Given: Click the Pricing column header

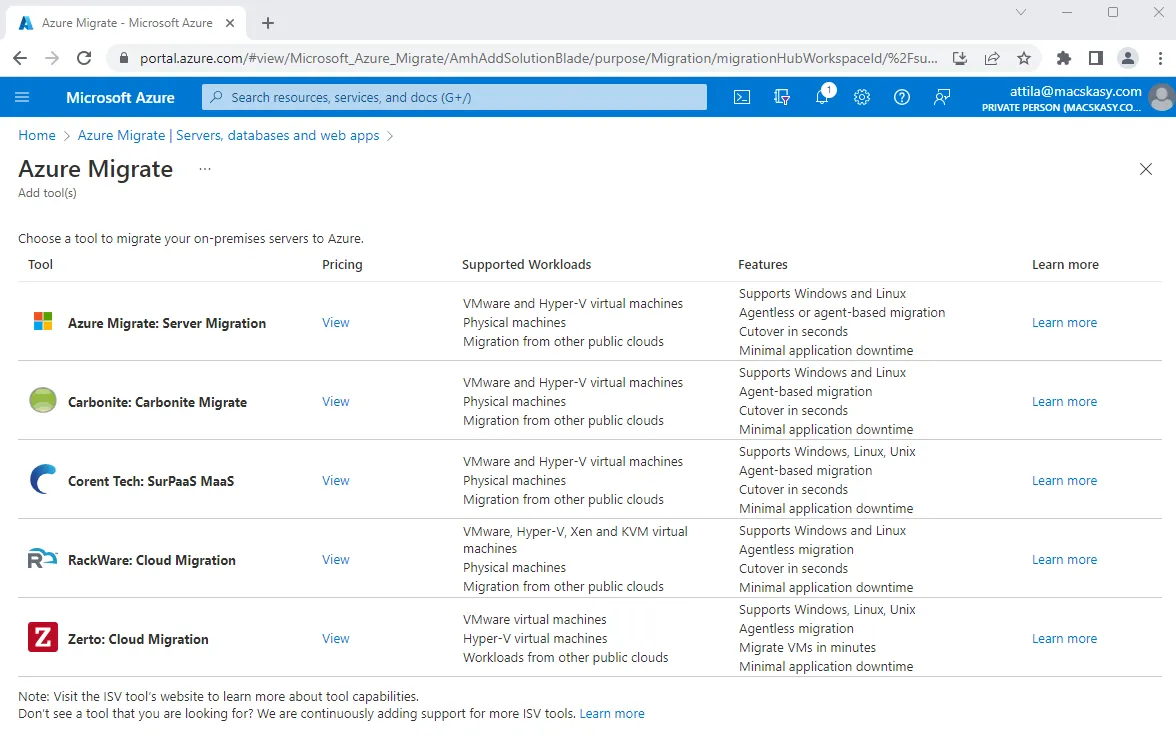Looking at the screenshot, I should (x=342, y=265).
